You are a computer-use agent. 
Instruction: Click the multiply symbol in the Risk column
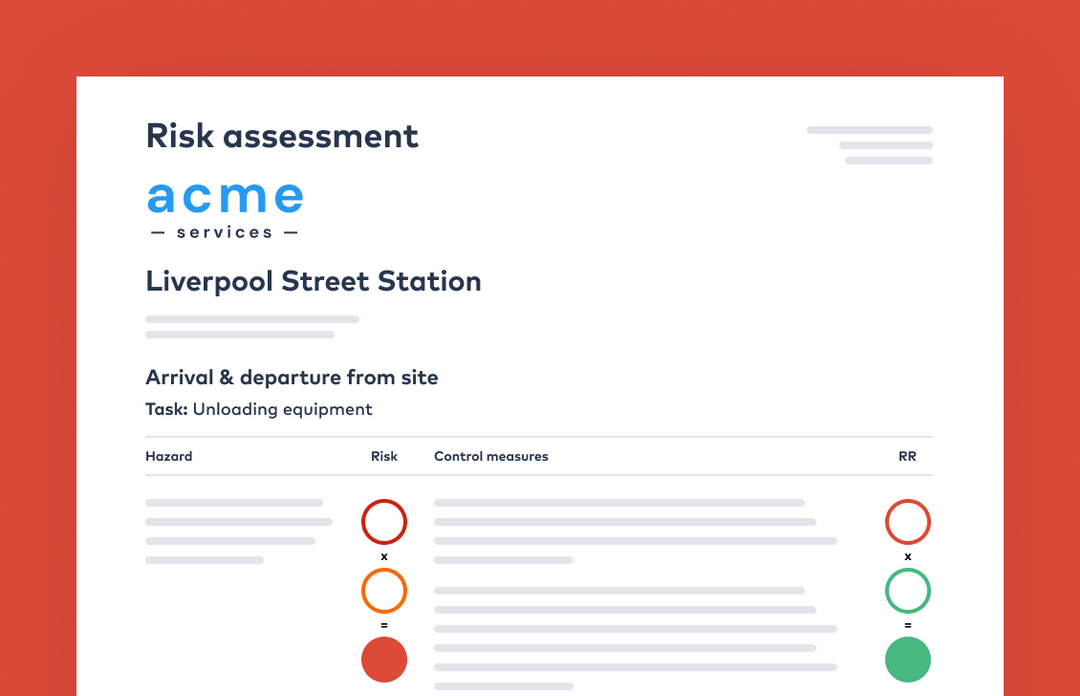pyautogui.click(x=384, y=557)
